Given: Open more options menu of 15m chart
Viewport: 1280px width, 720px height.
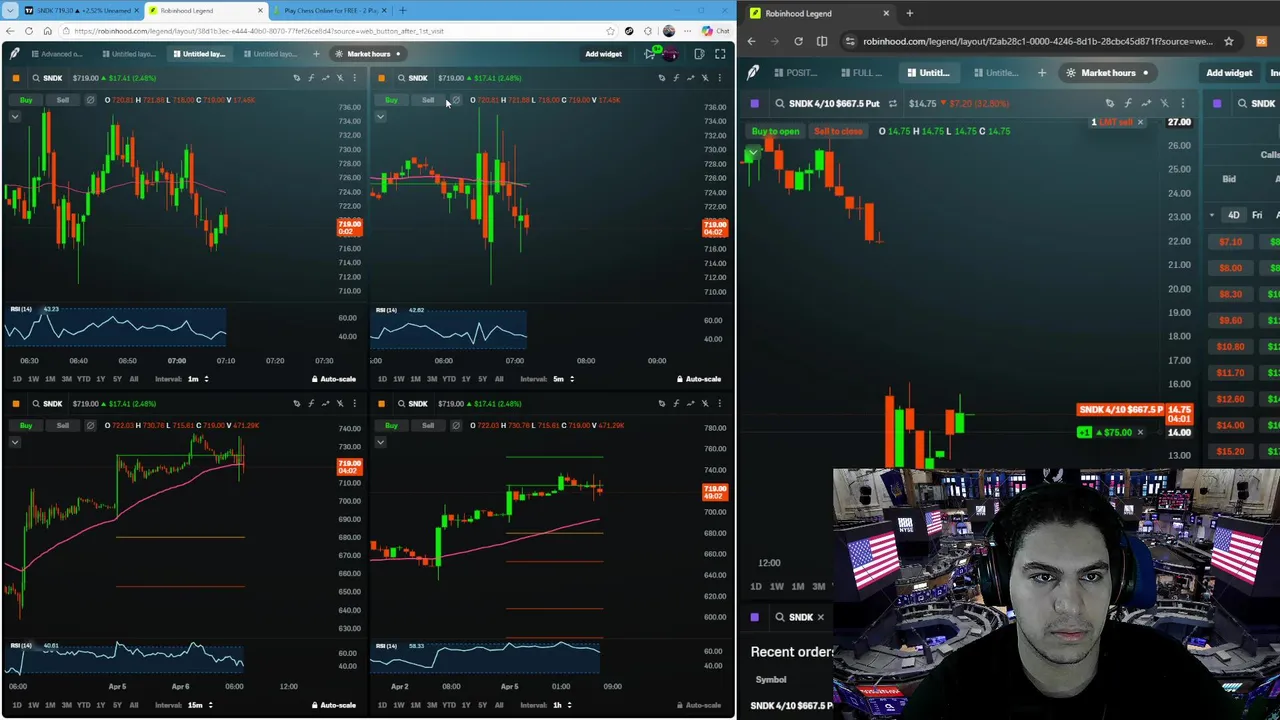Looking at the screenshot, I should point(354,404).
